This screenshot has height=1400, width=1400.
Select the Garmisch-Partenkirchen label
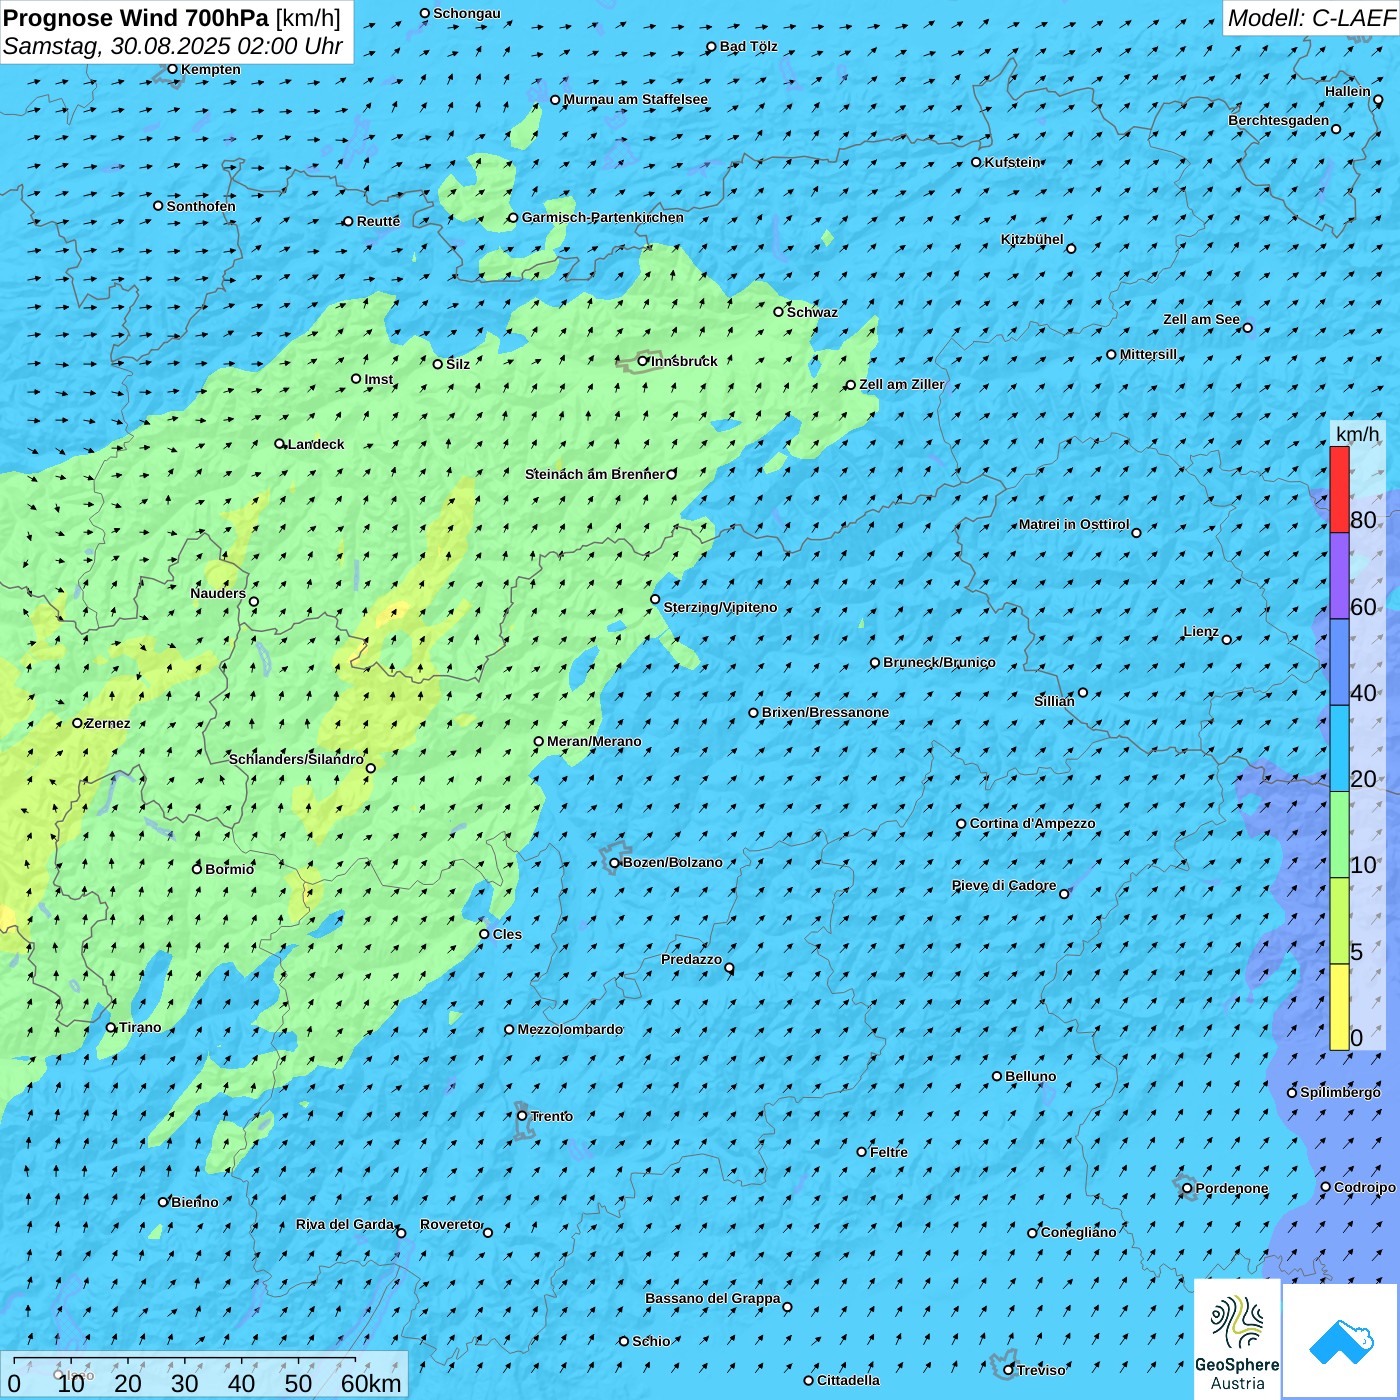[603, 217]
